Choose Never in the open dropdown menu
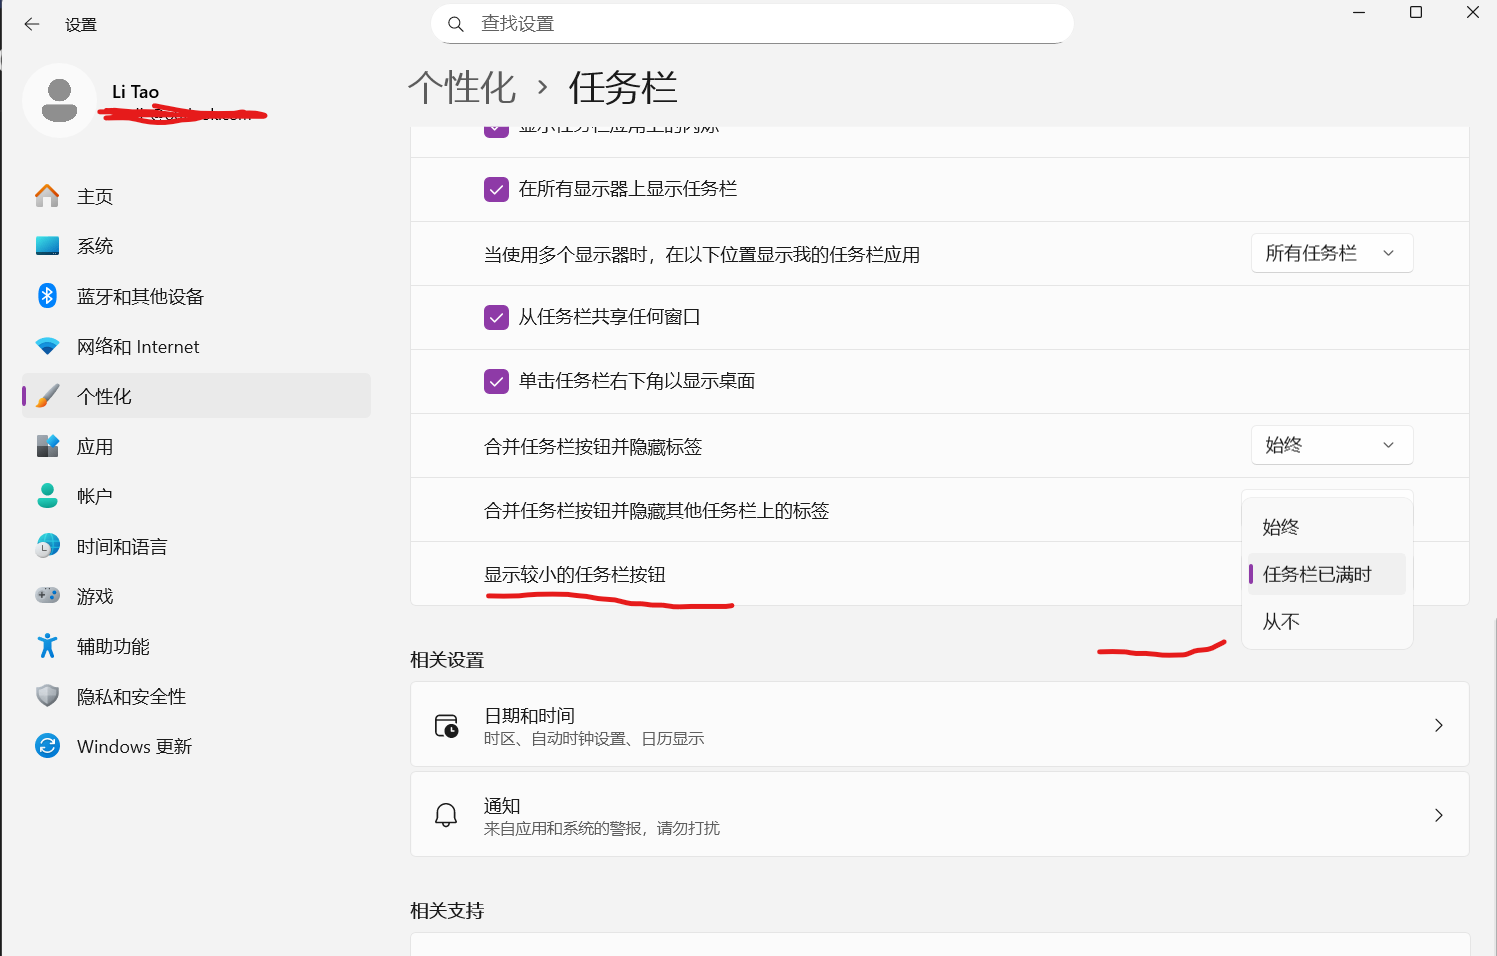Viewport: 1497px width, 956px height. pos(1280,621)
